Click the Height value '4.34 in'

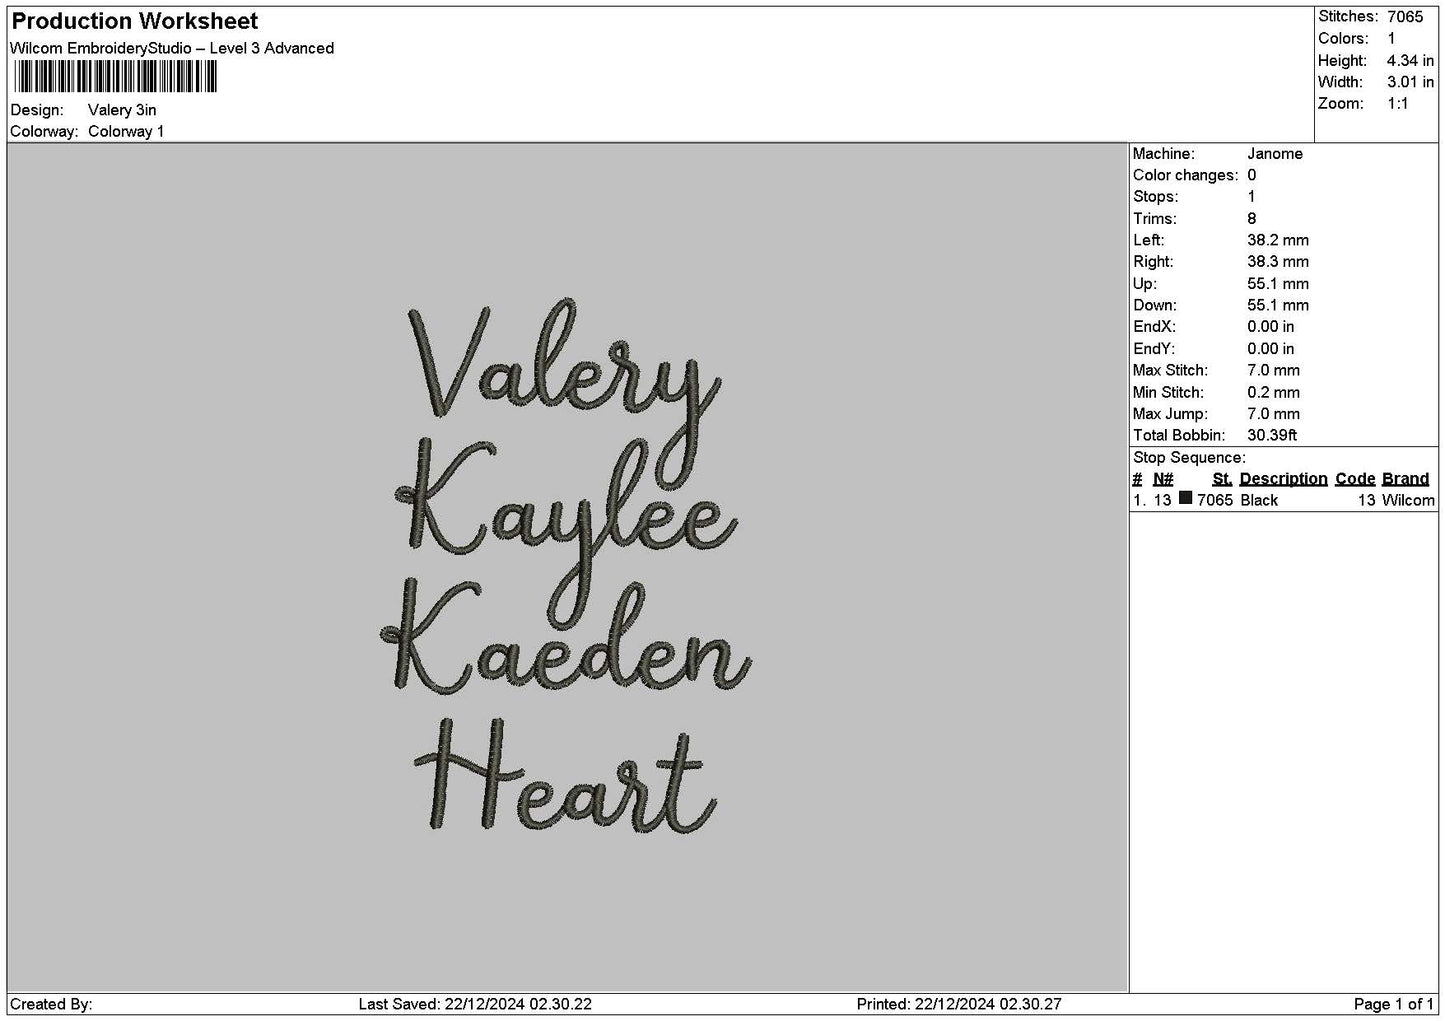1410,61
